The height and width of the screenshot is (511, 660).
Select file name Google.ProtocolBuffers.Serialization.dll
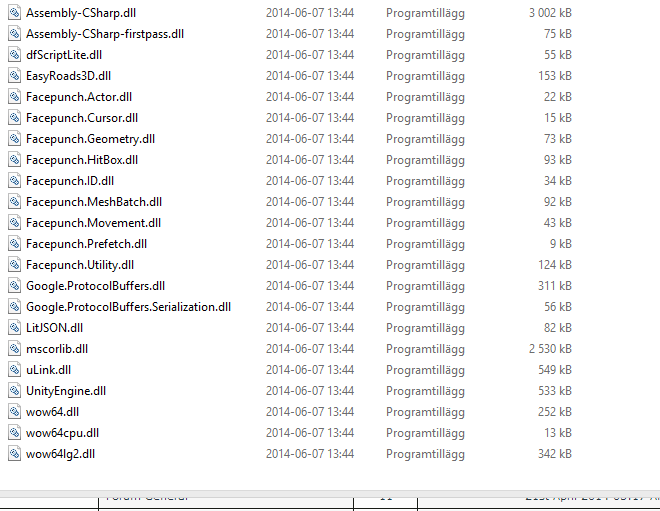coord(128,307)
